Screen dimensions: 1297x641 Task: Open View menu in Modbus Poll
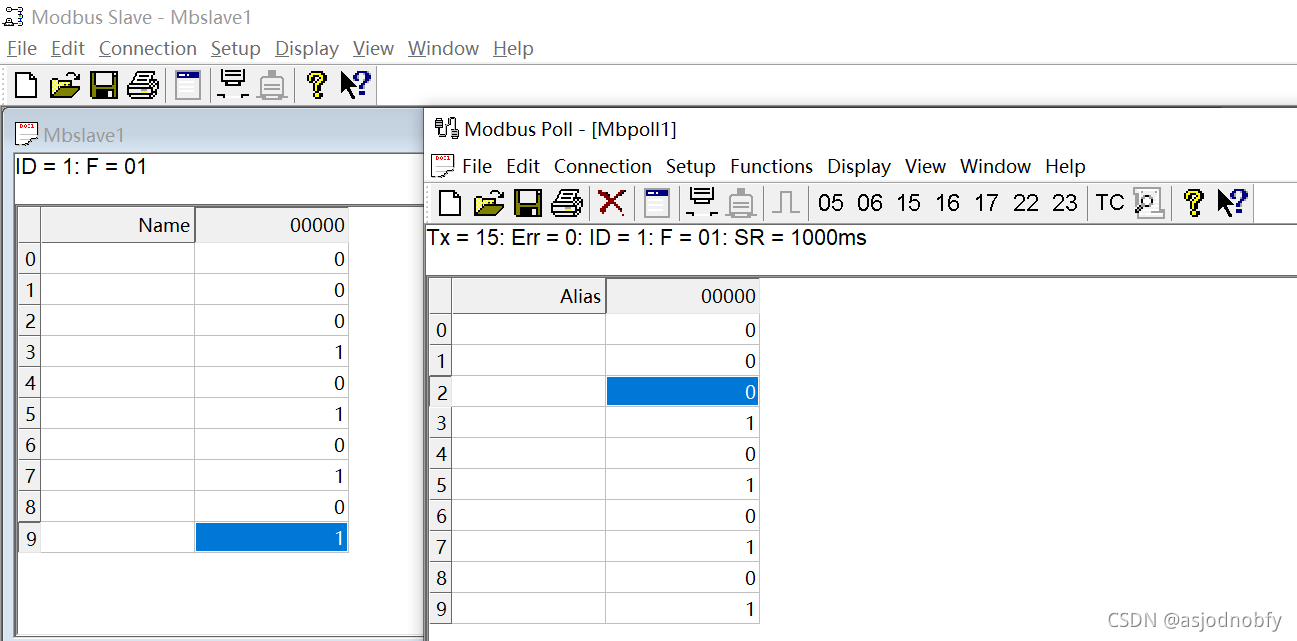coord(926,166)
